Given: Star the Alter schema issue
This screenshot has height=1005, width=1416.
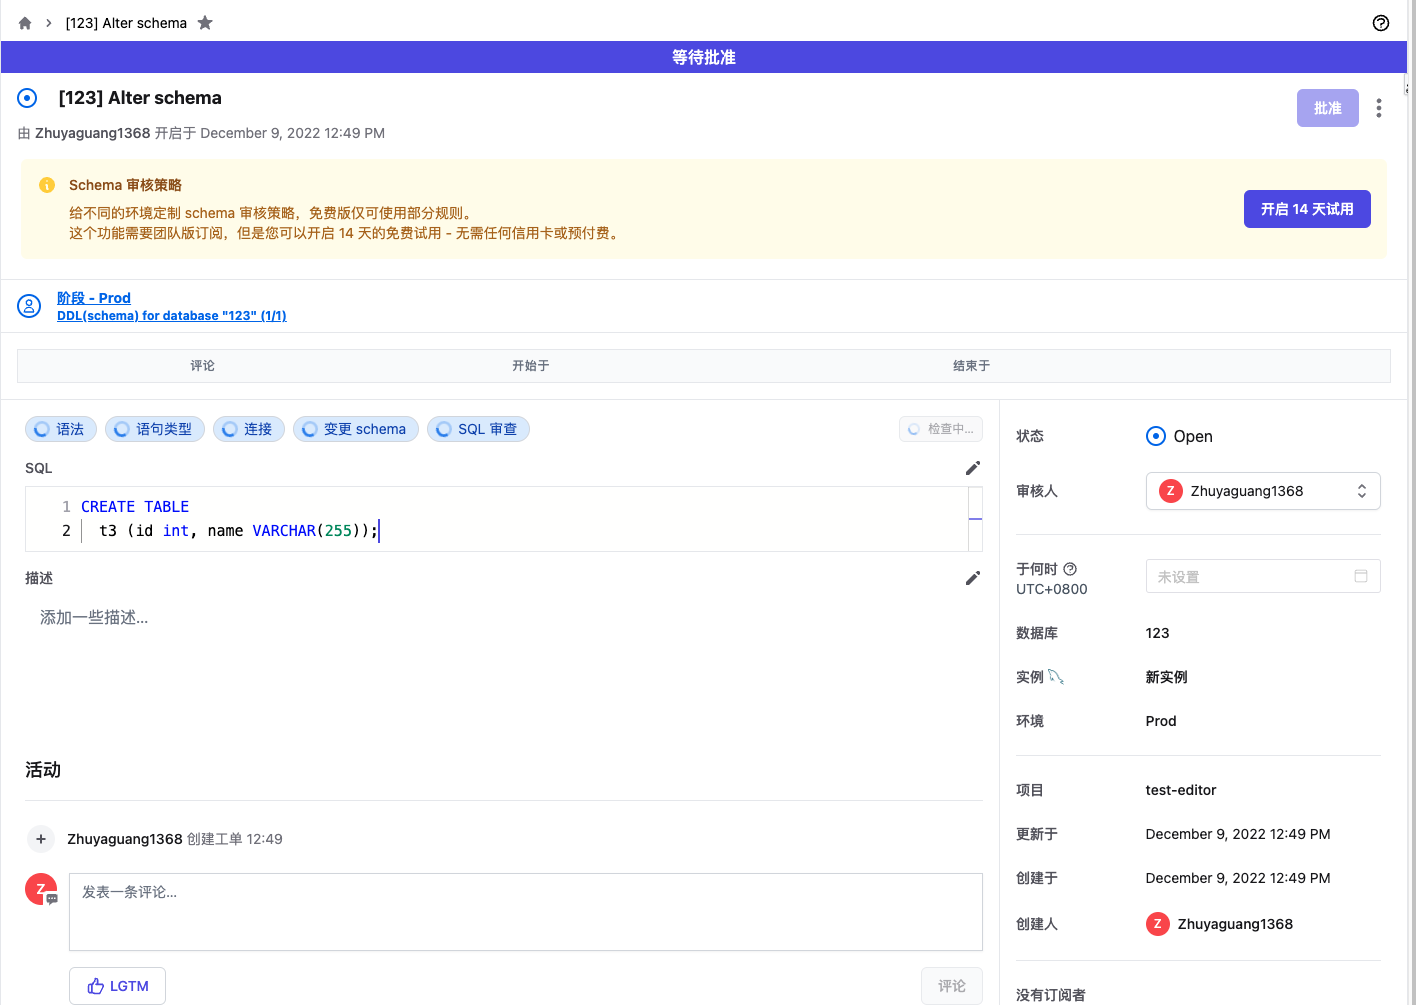Looking at the screenshot, I should 205,23.
